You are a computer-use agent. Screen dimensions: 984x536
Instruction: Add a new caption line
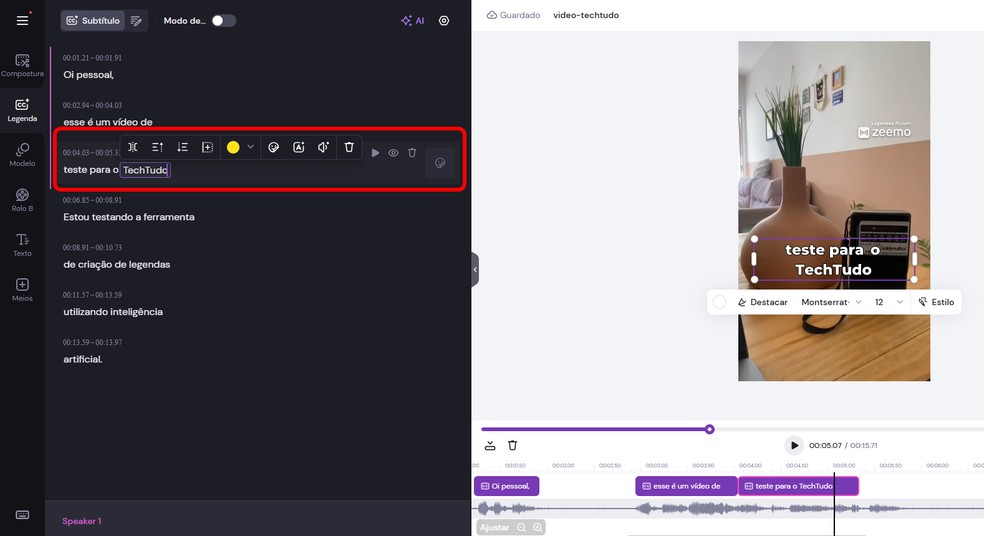point(207,147)
